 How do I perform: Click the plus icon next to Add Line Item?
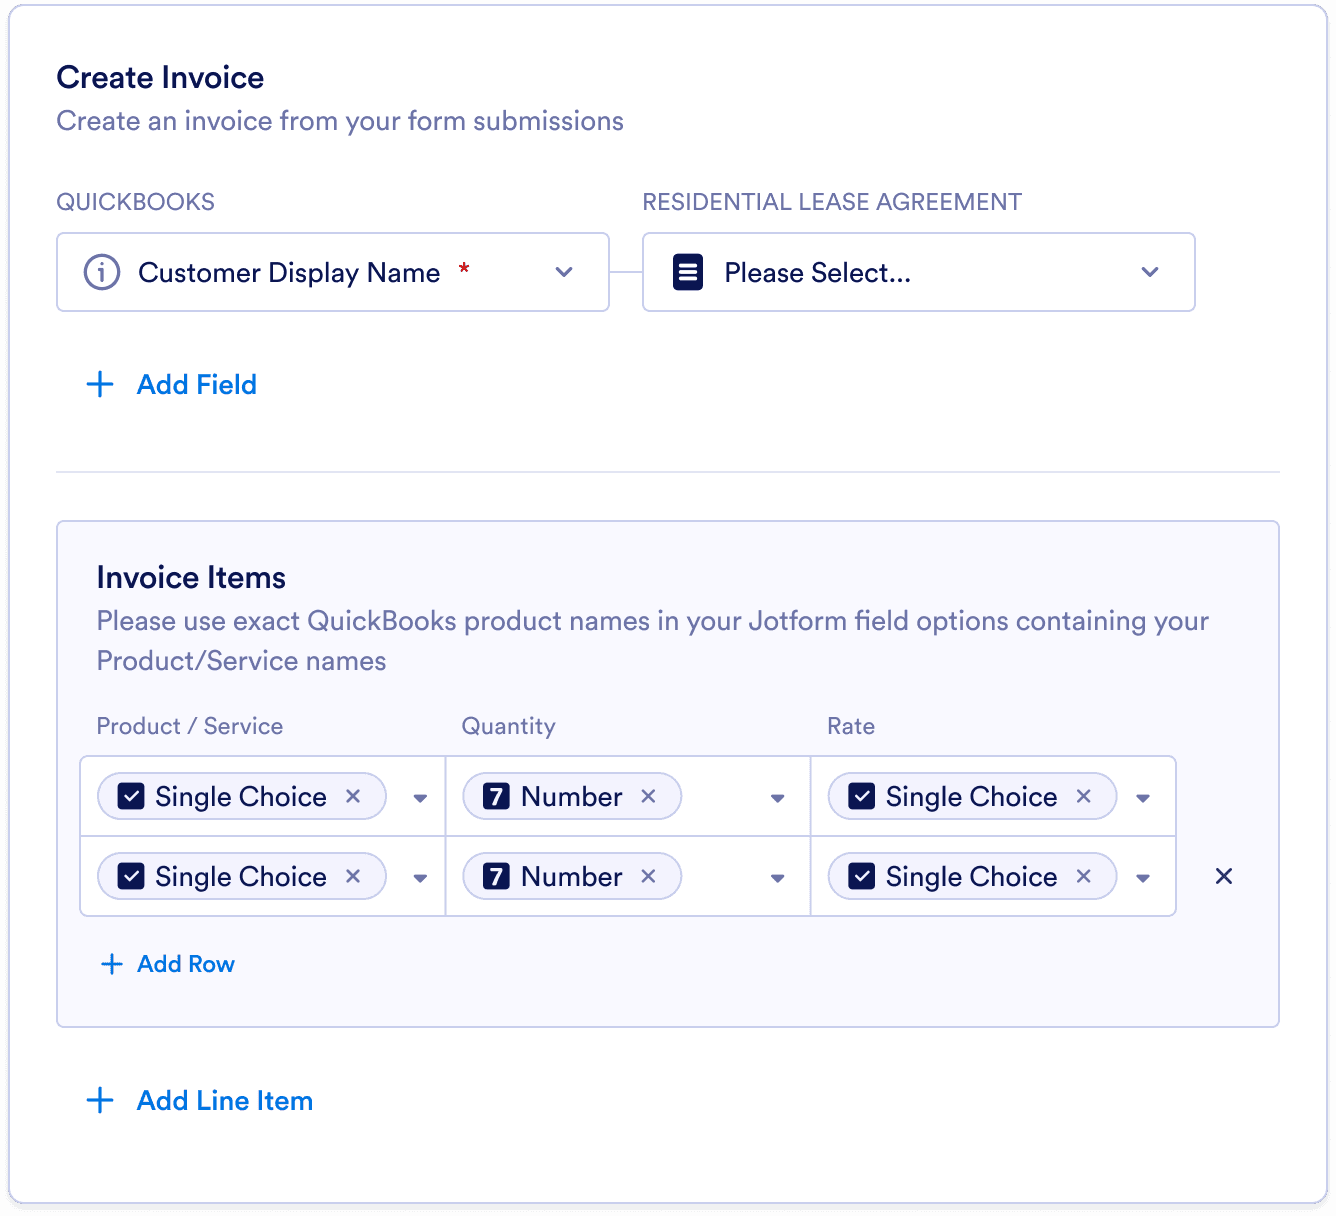99,1100
